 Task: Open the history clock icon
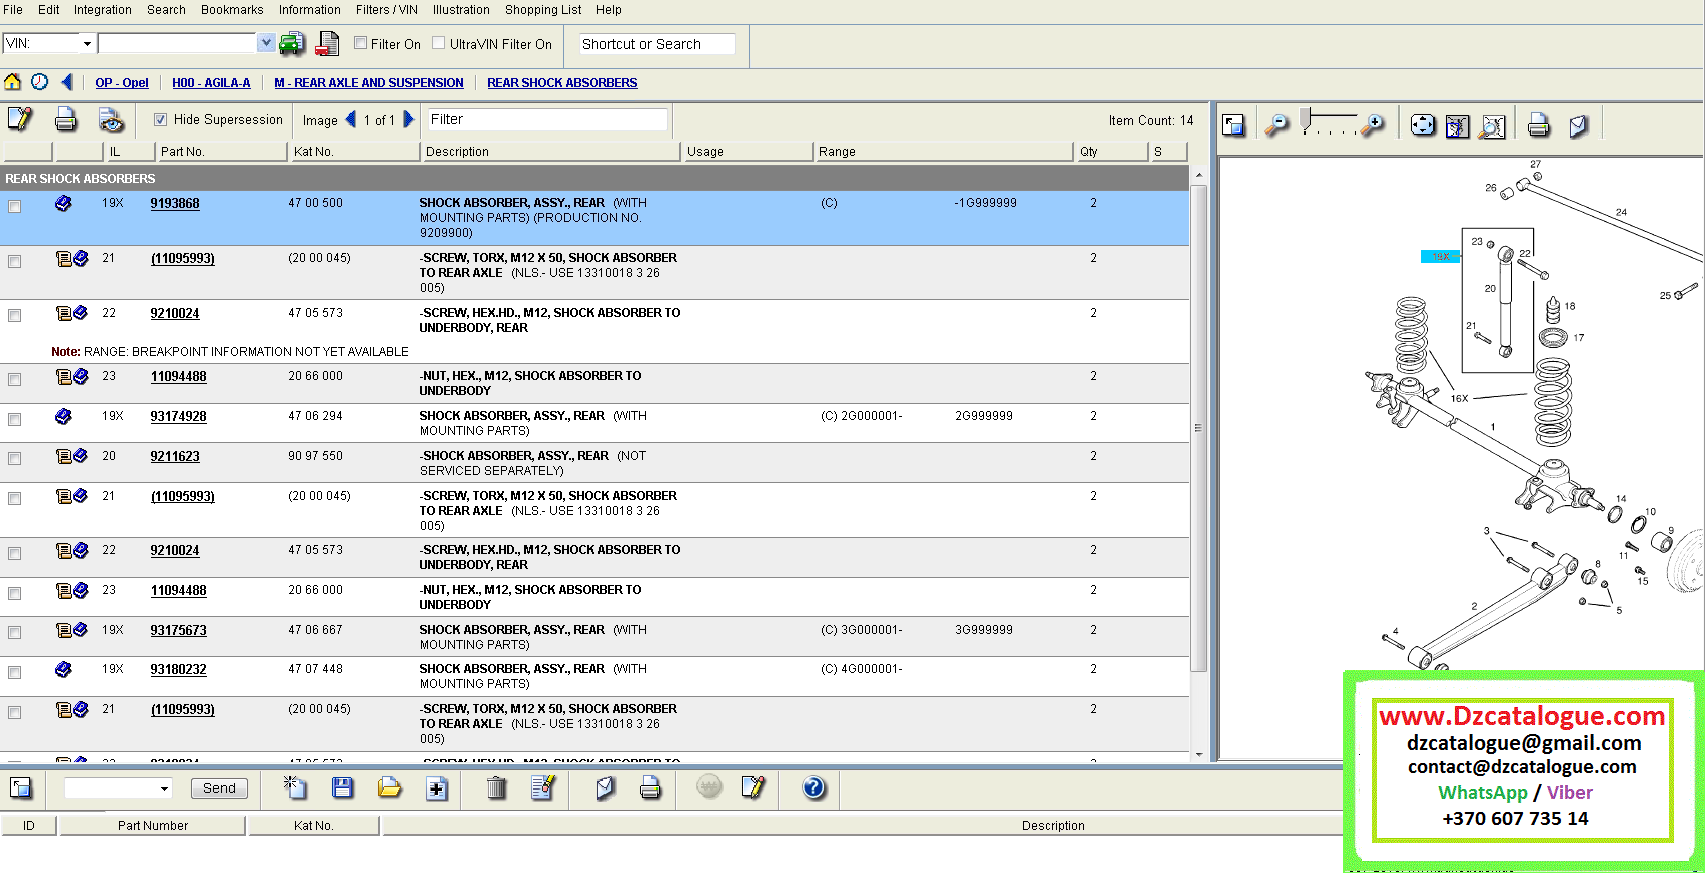39,82
